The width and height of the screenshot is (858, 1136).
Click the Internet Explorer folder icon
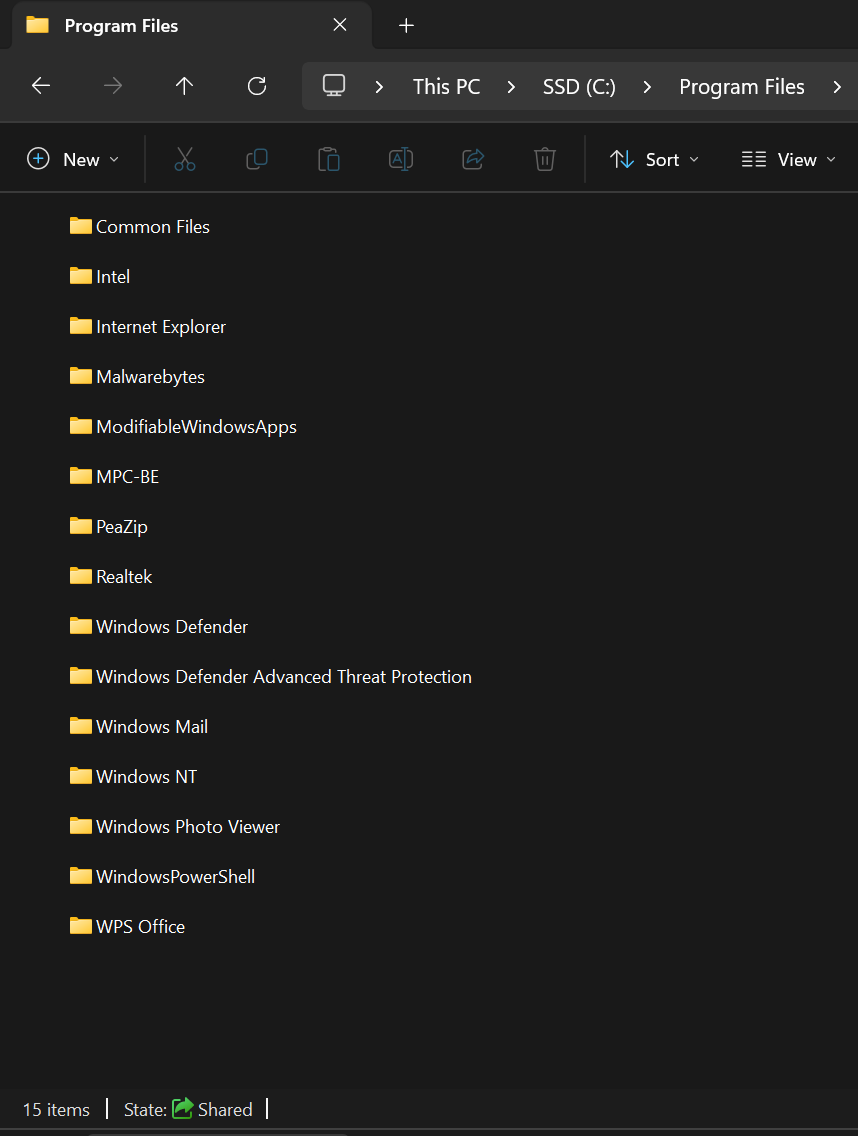[80, 326]
